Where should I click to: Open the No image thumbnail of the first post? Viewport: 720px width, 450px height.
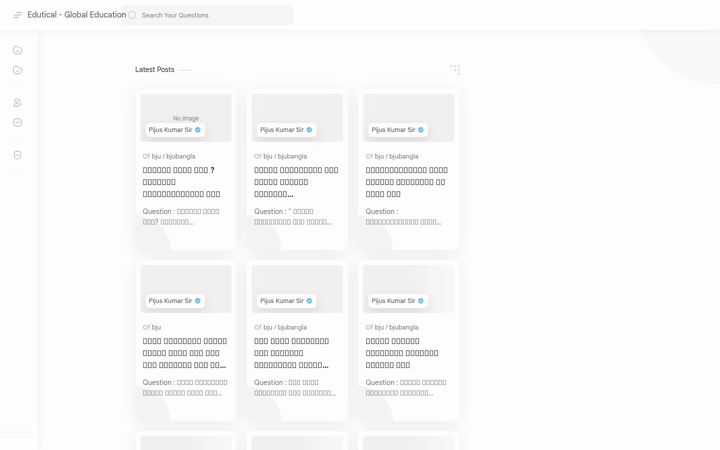[186, 118]
